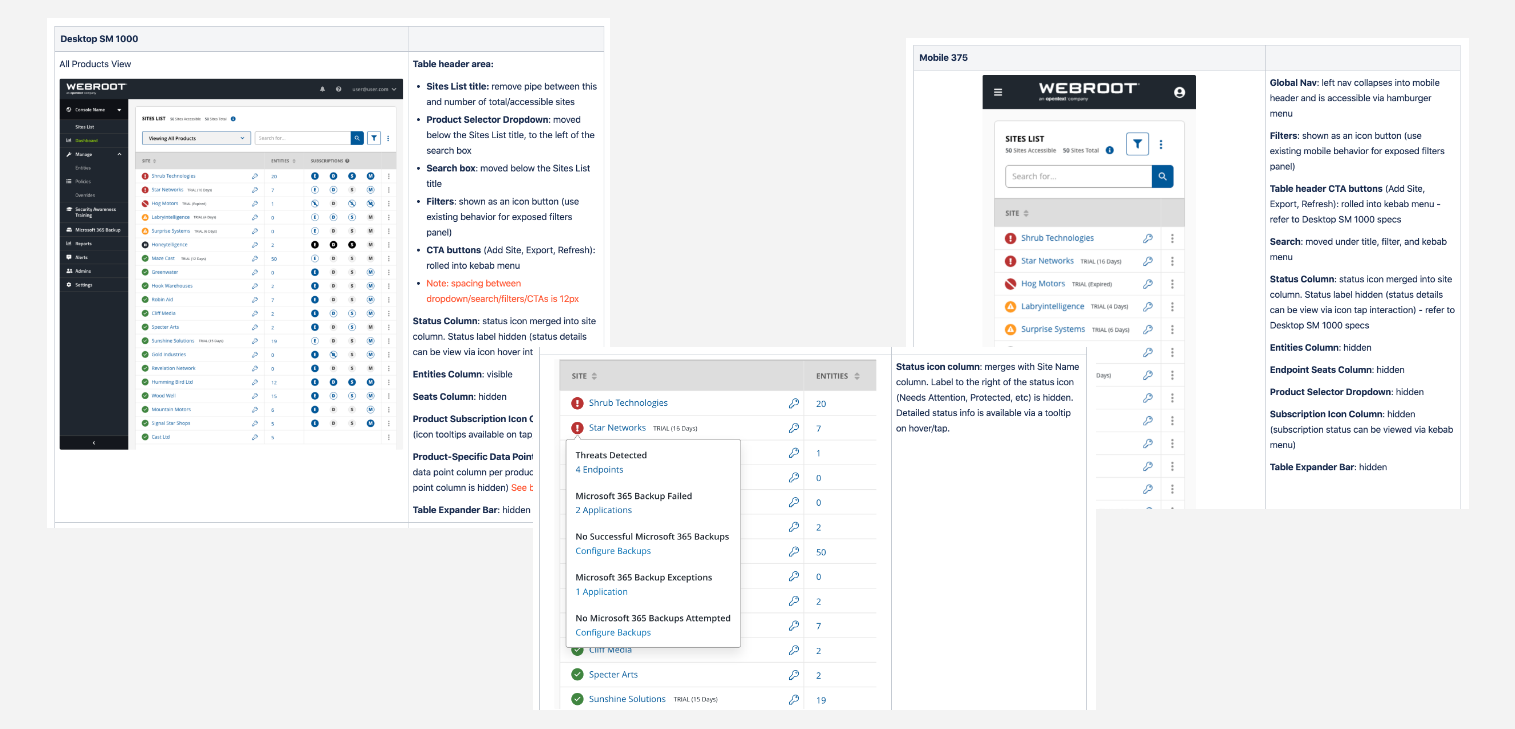Open hamburger menu in mobile mockup

pyautogui.click(x=997, y=92)
